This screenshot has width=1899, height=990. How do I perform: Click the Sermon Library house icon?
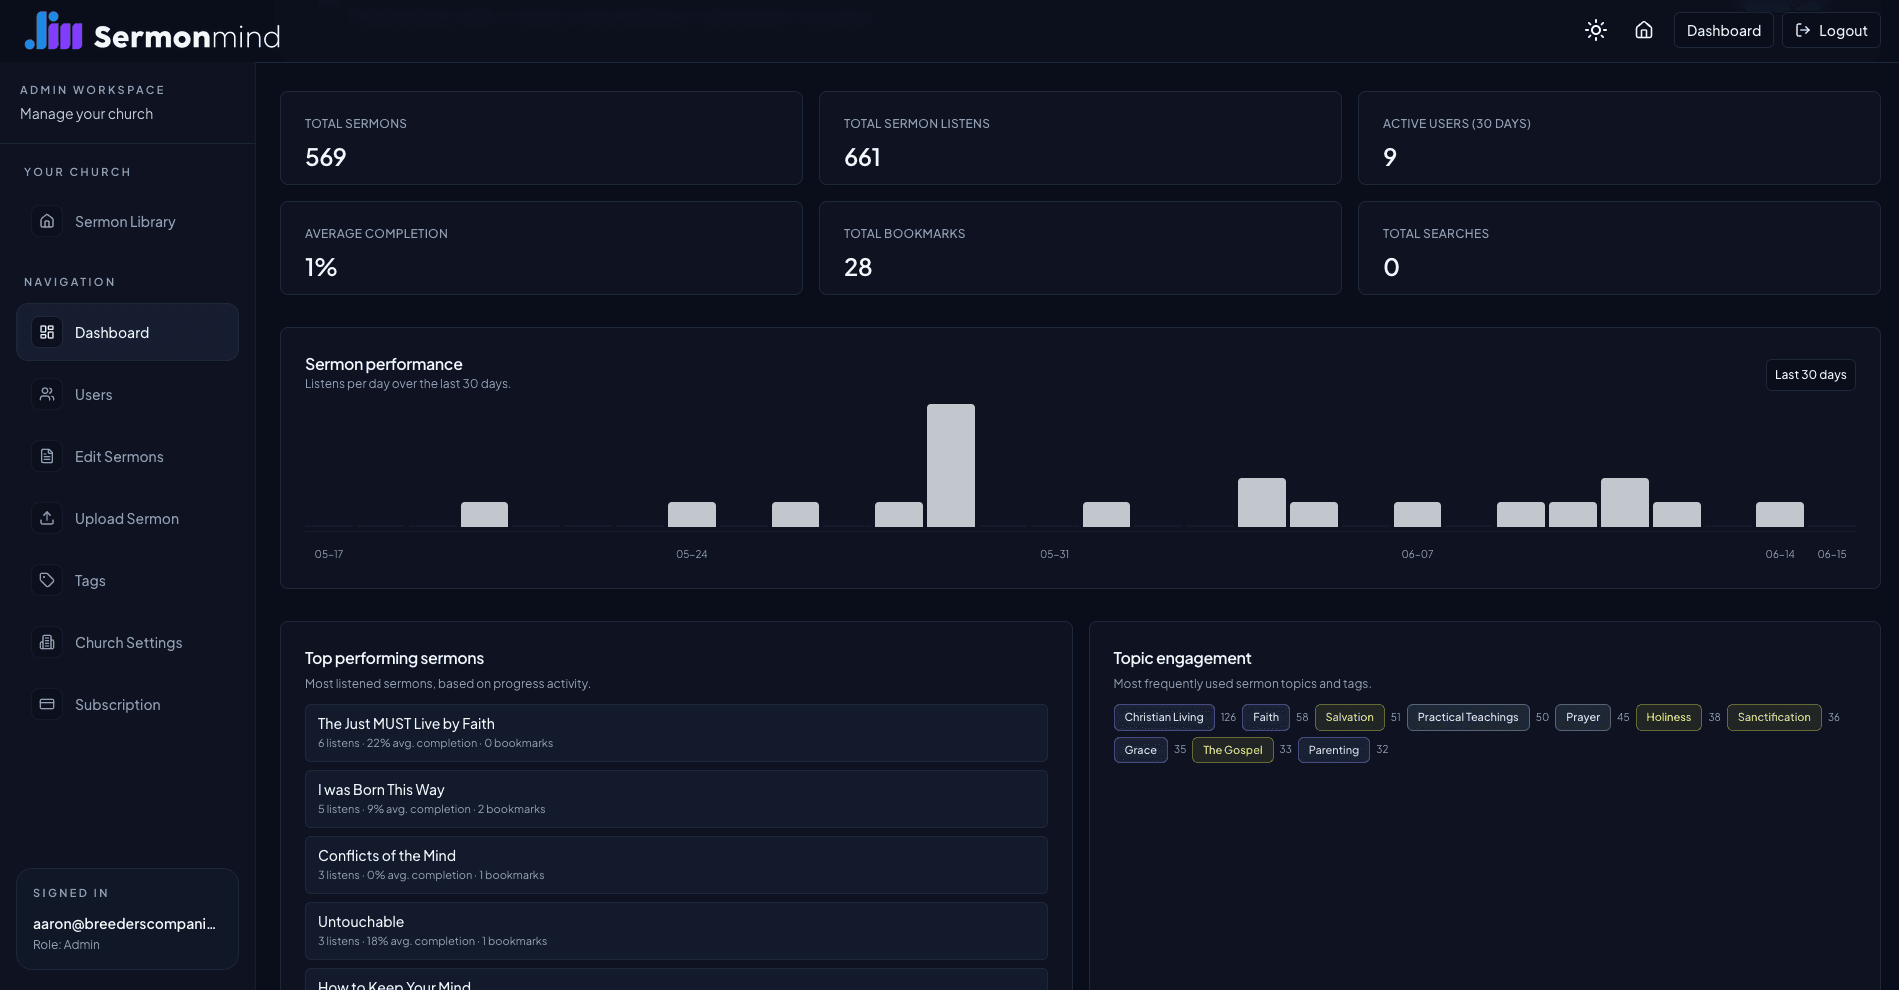click(x=47, y=222)
